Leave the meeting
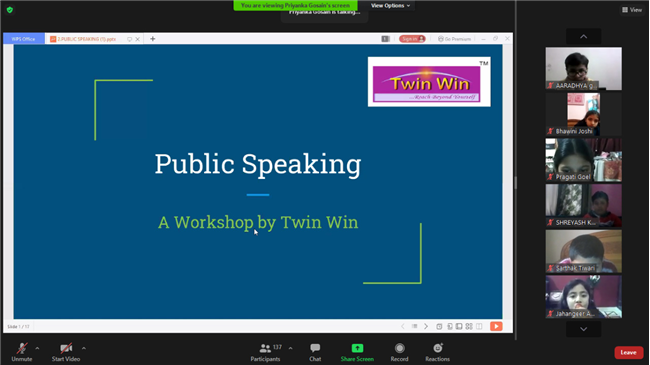Image resolution: width=650 pixels, height=365 pixels. click(628, 352)
